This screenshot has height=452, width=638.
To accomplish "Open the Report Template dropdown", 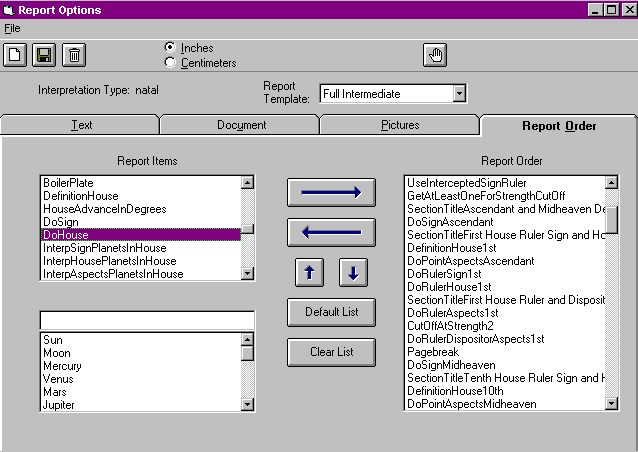I will [459, 94].
